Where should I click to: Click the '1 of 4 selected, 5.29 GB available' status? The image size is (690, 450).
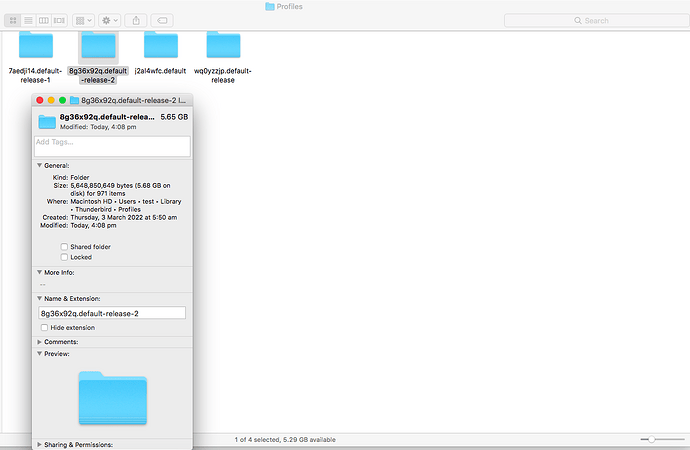coord(285,439)
